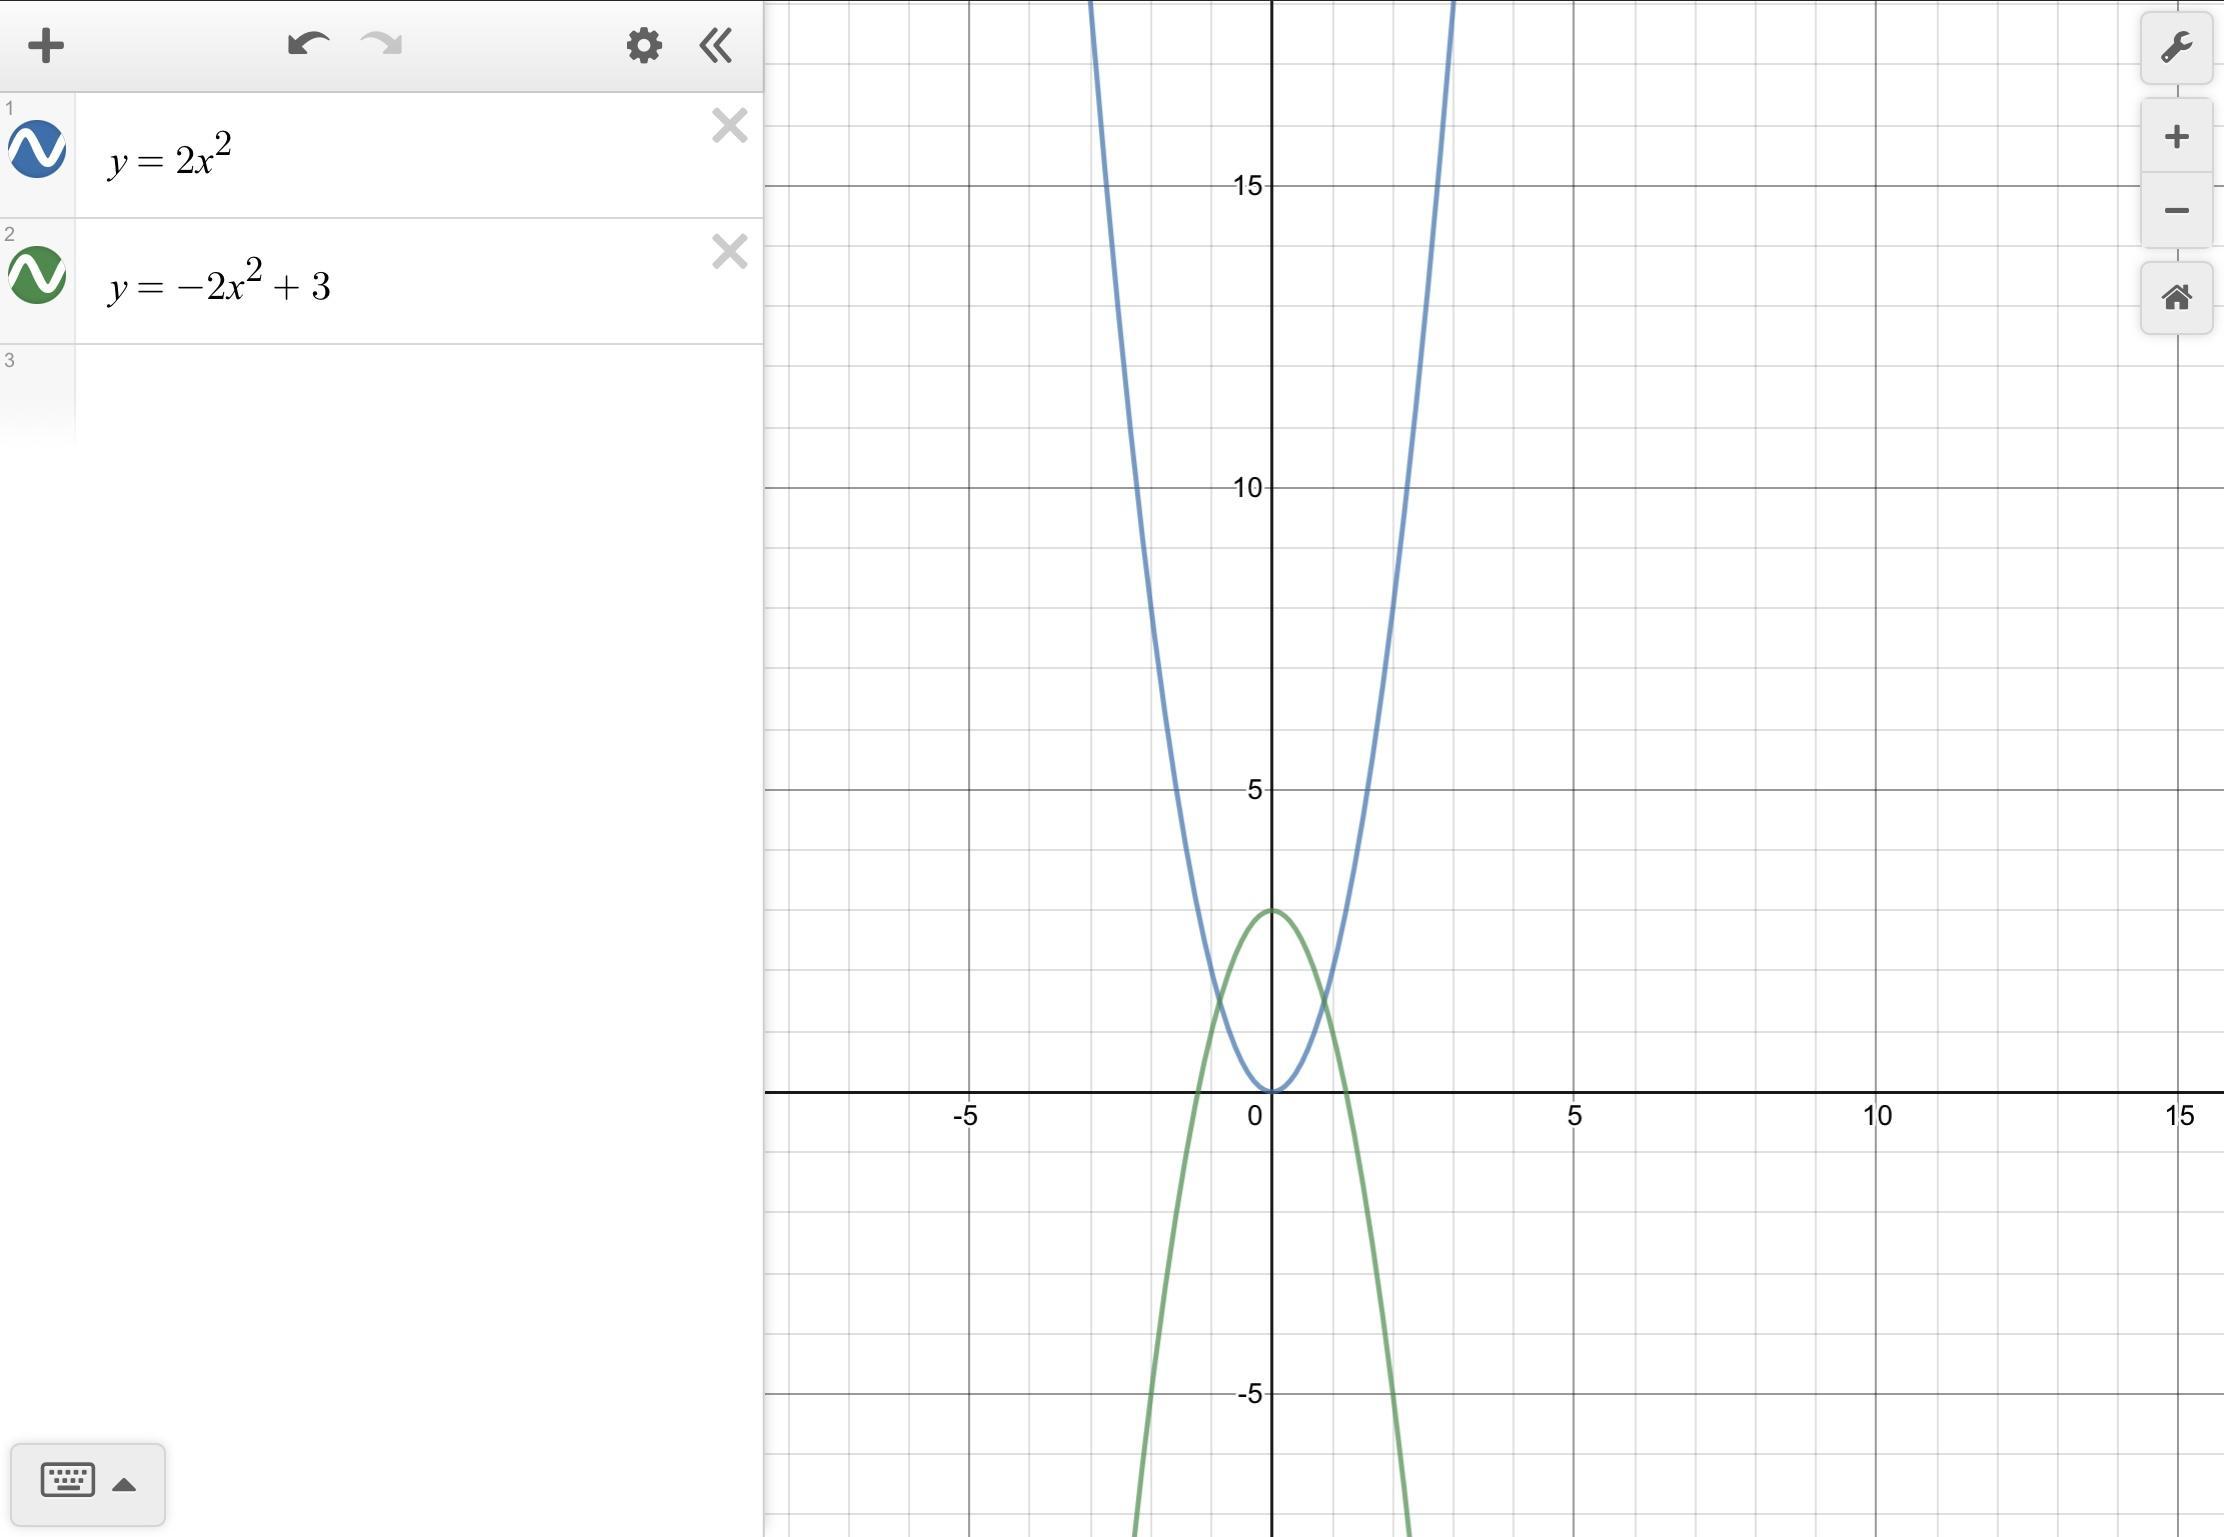The height and width of the screenshot is (1537, 2224).
Task: Hide the green y=-2x²+3 curve
Action: (38, 276)
